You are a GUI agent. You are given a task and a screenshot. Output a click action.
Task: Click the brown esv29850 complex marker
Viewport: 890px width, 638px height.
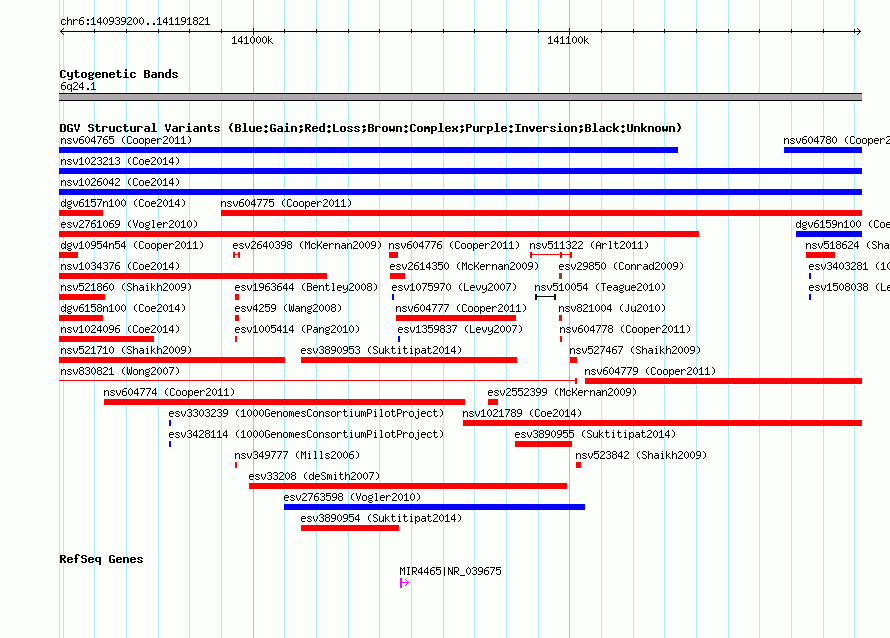click(x=560, y=276)
